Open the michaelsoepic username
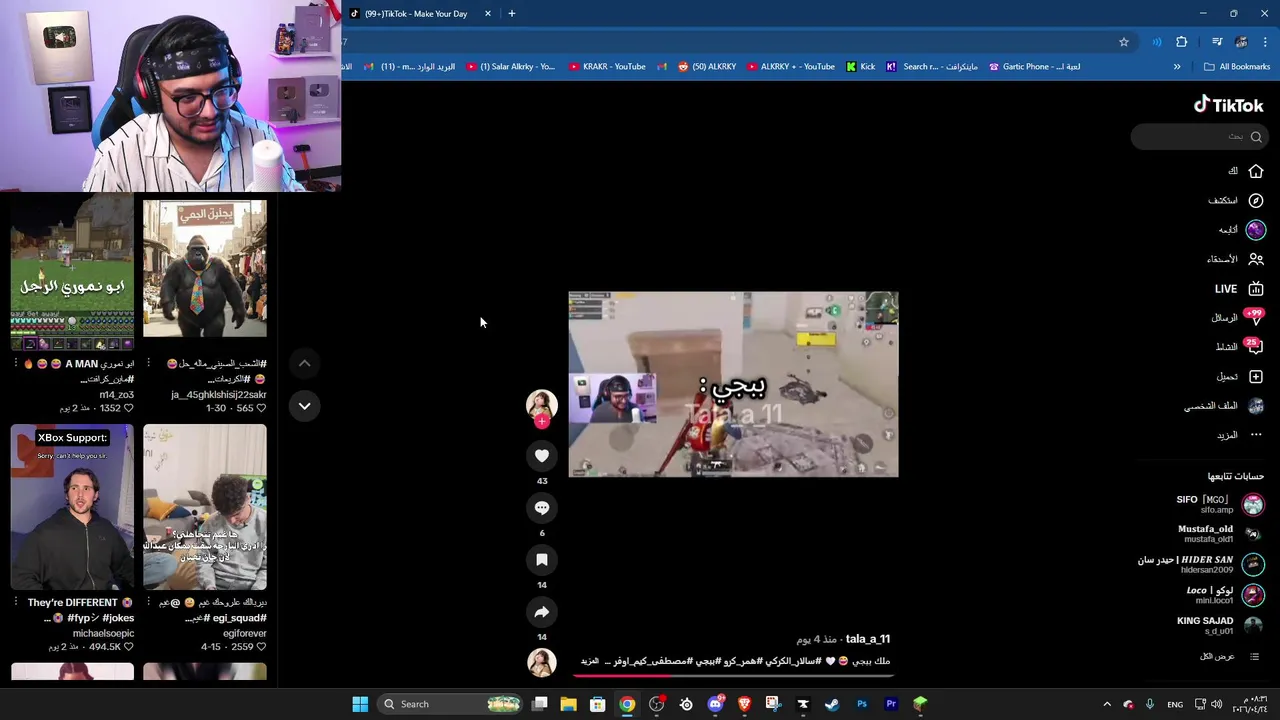Image resolution: width=1280 pixels, height=720 pixels. [x=103, y=633]
